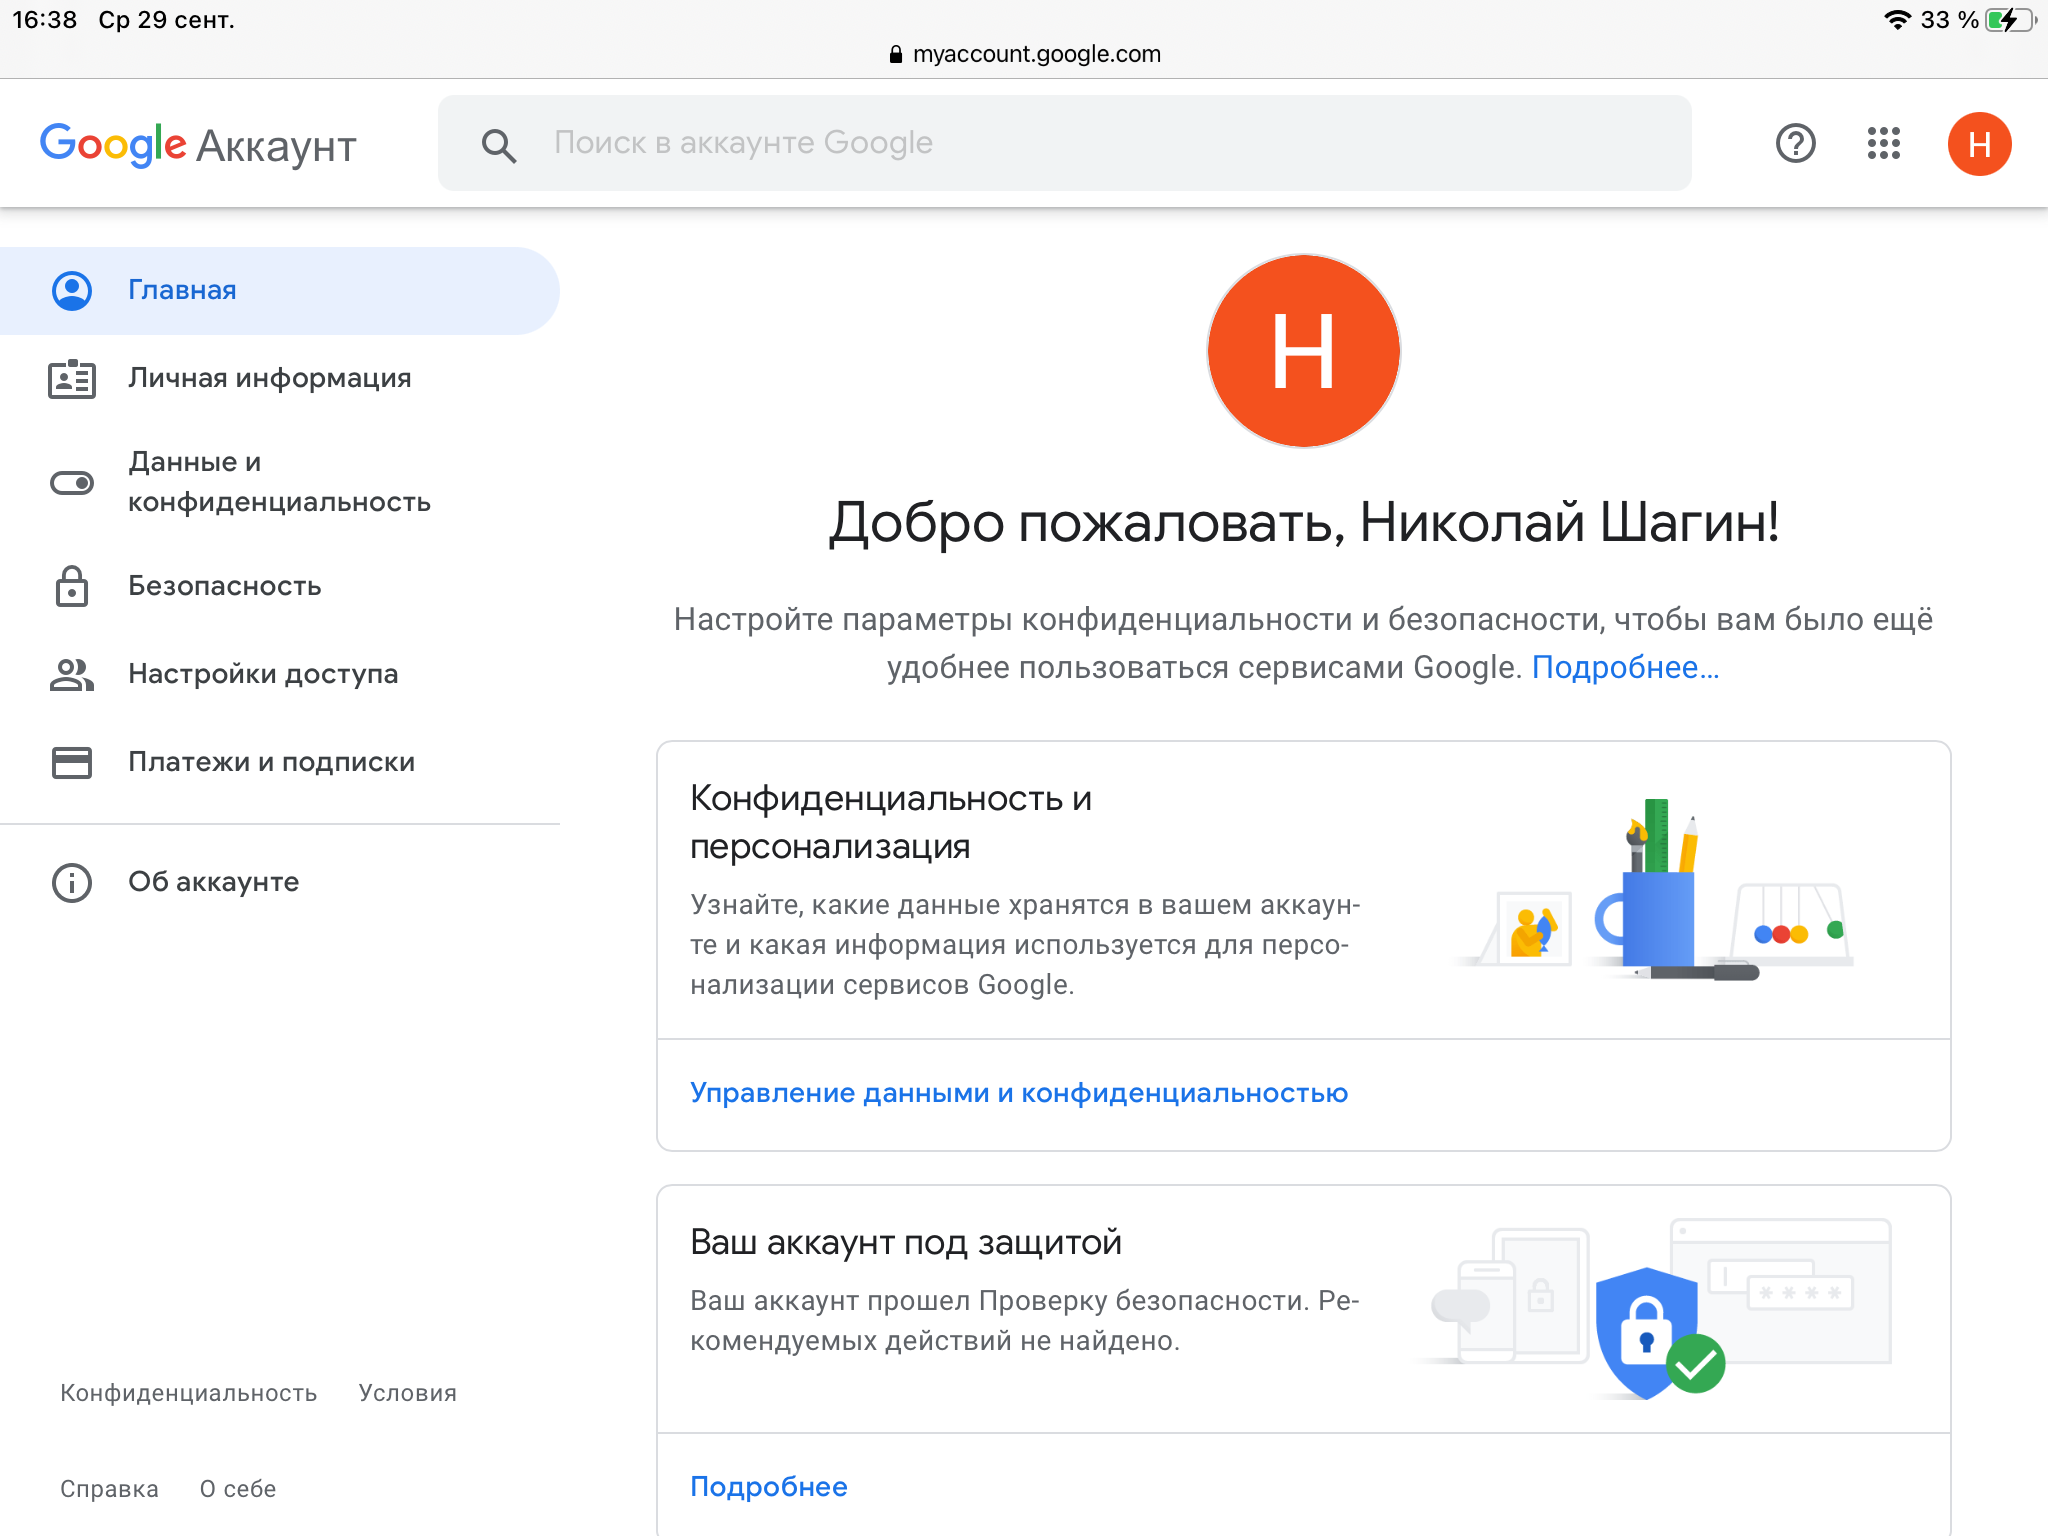Click the Личная информация ID card icon
This screenshot has width=2048, height=1536.
coord(72,379)
